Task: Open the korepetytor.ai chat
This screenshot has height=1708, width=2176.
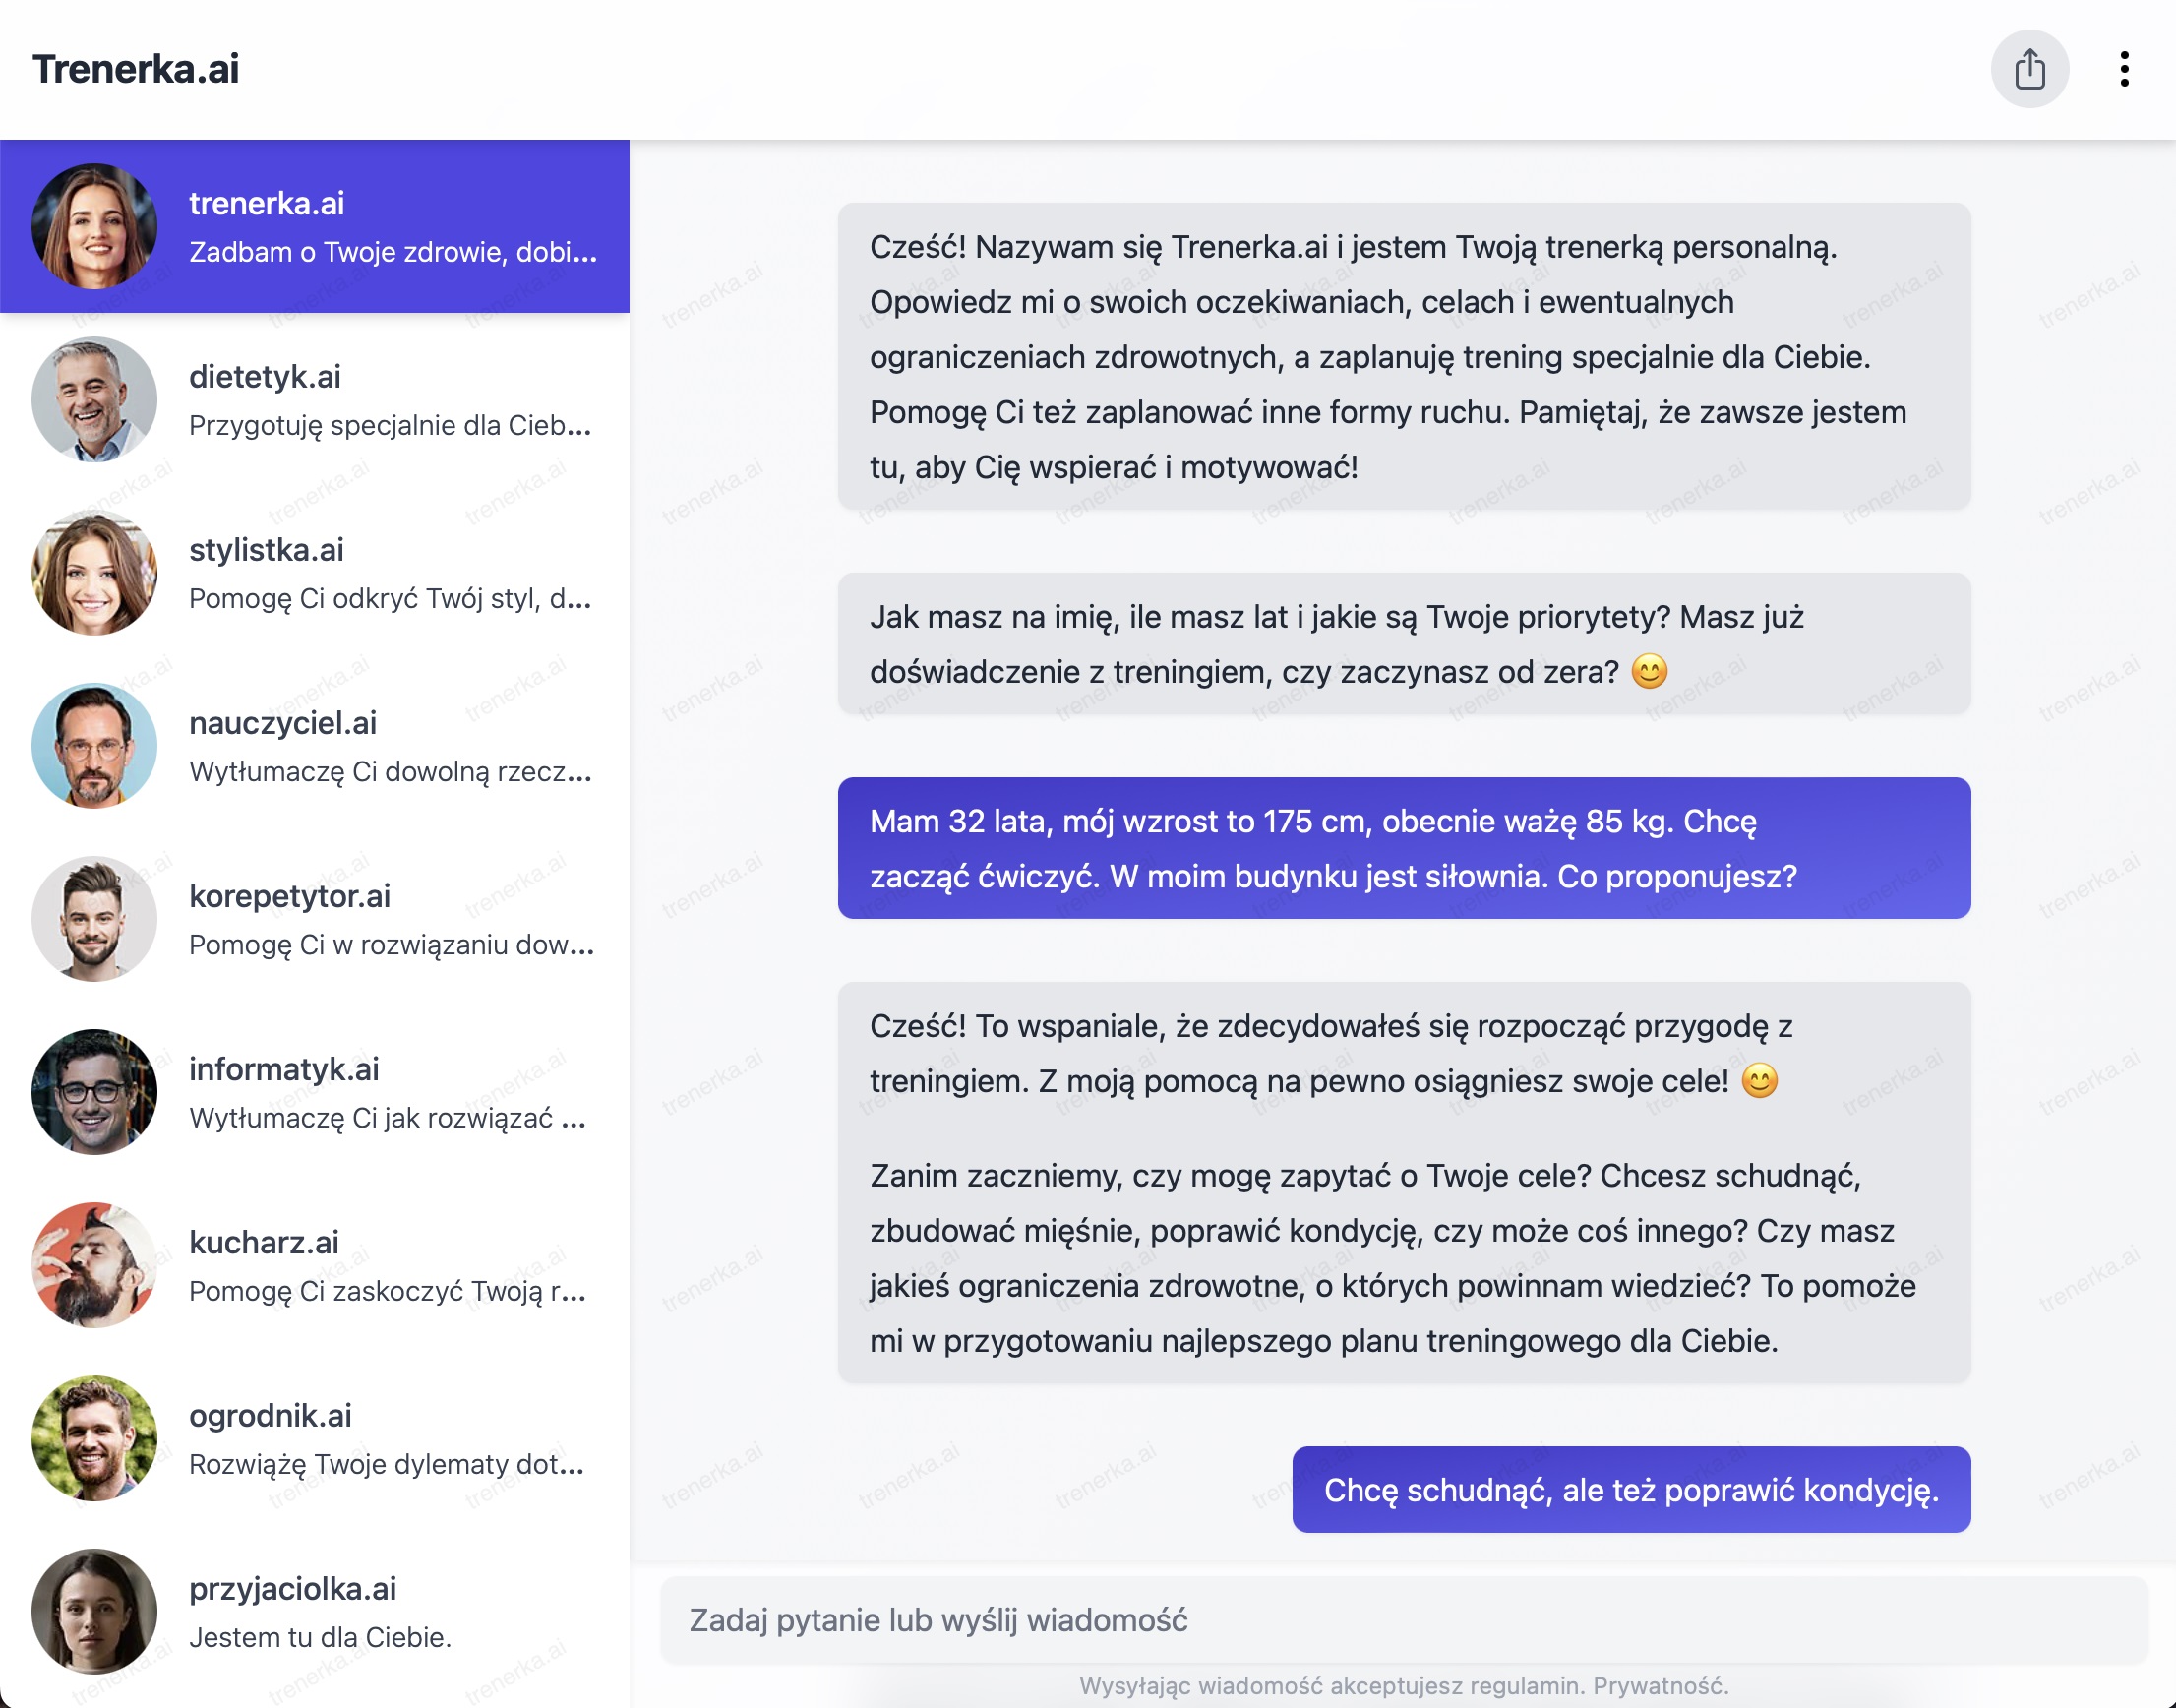Action: coord(390,918)
